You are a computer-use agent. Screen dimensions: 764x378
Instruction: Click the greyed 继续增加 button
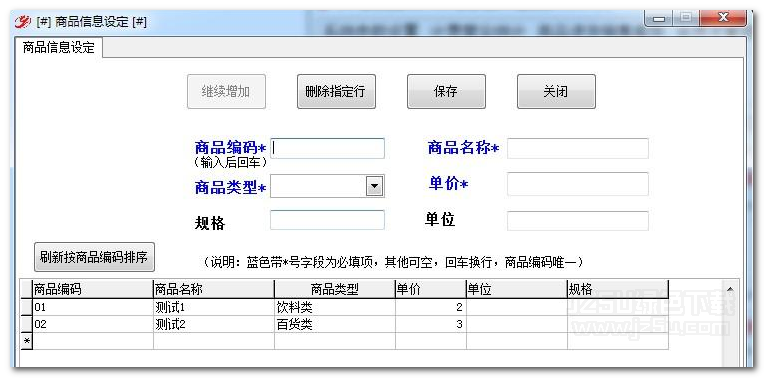click(x=226, y=92)
